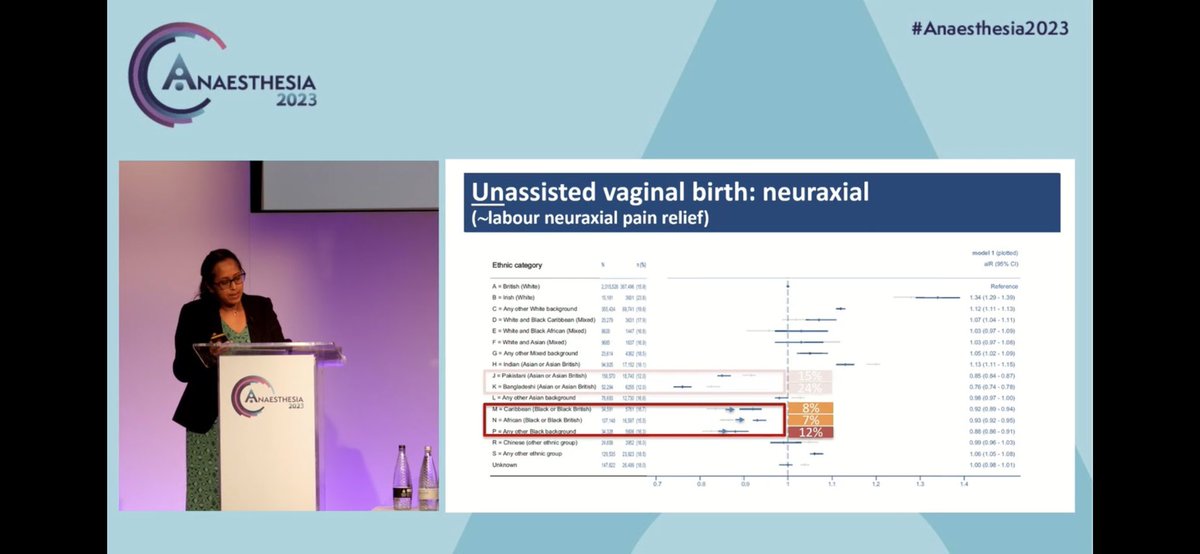Image resolution: width=1200 pixels, height=554 pixels.
Task: Select 'R = Chinese (other ethnic group)' row
Action: [x=533, y=442]
